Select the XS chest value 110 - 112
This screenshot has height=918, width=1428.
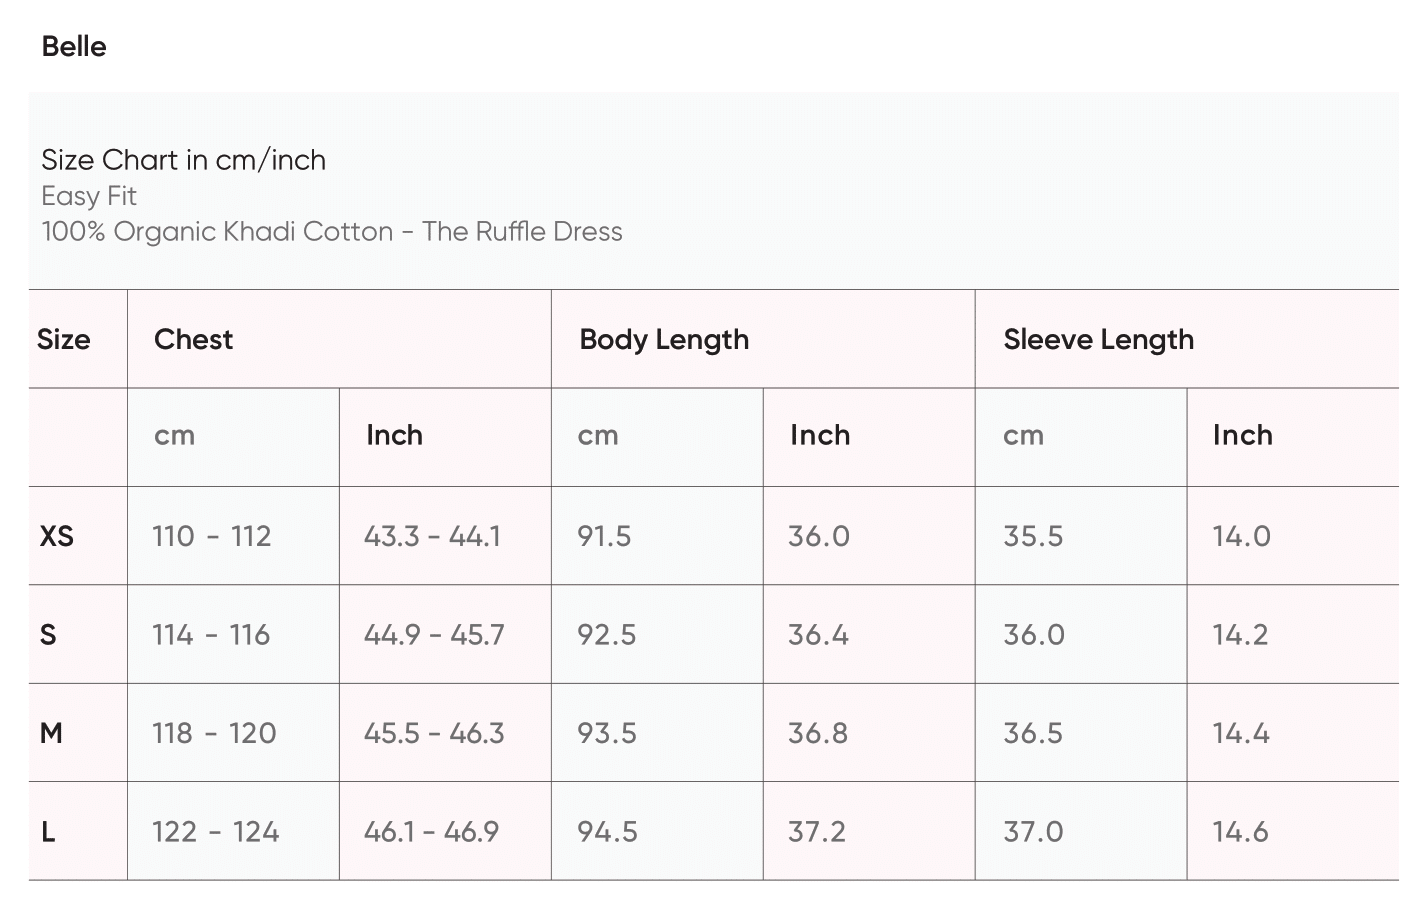coord(212,536)
